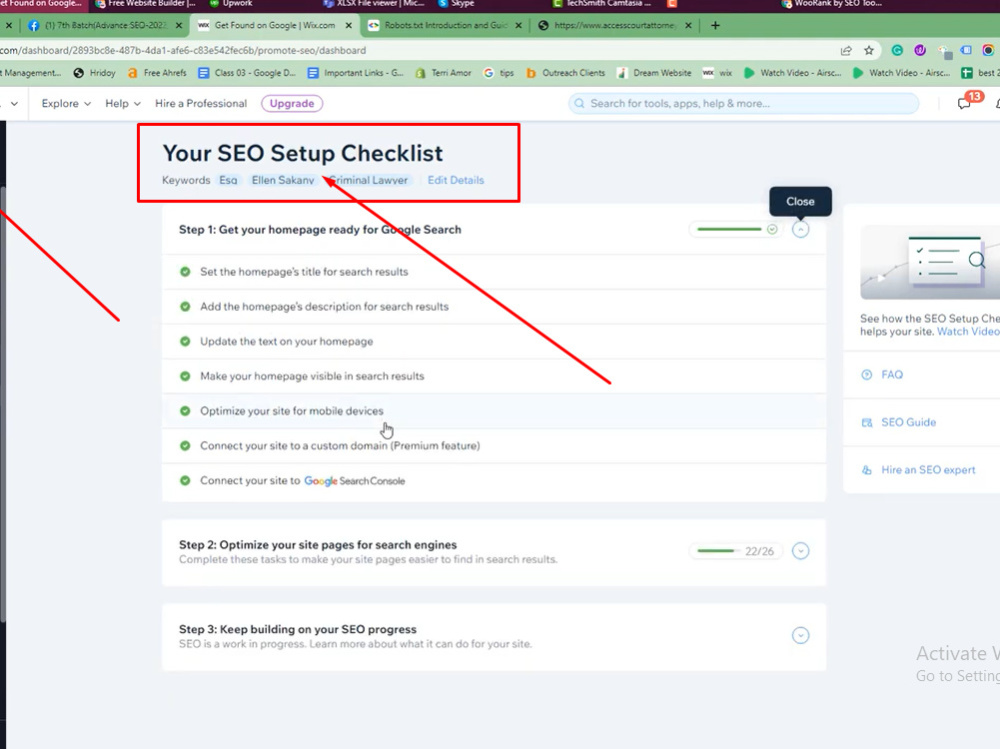Expand Step 2 Optimize your site pages
Screen dimensions: 1000x749
pyautogui.click(x=800, y=551)
